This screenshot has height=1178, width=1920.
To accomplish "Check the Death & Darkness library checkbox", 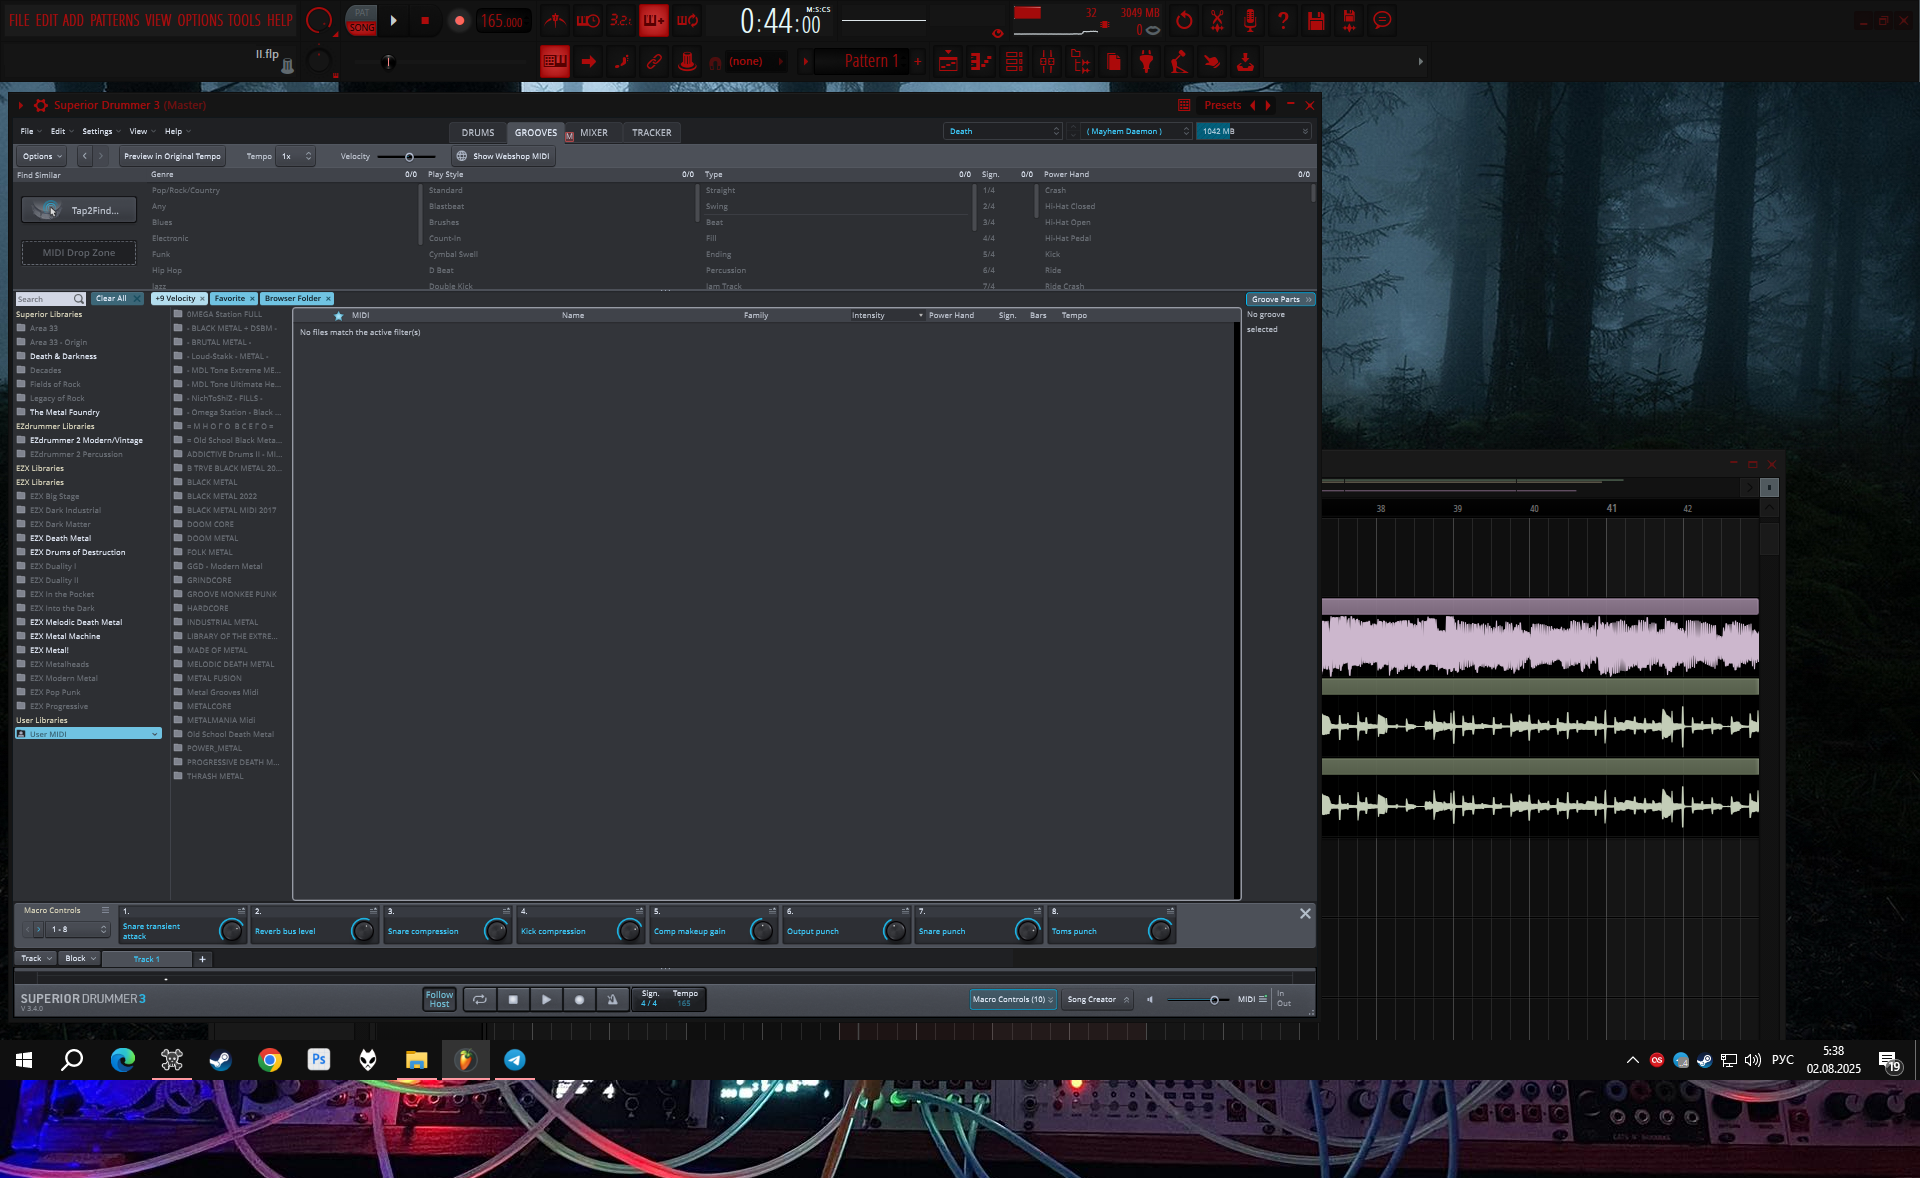I will (21, 356).
